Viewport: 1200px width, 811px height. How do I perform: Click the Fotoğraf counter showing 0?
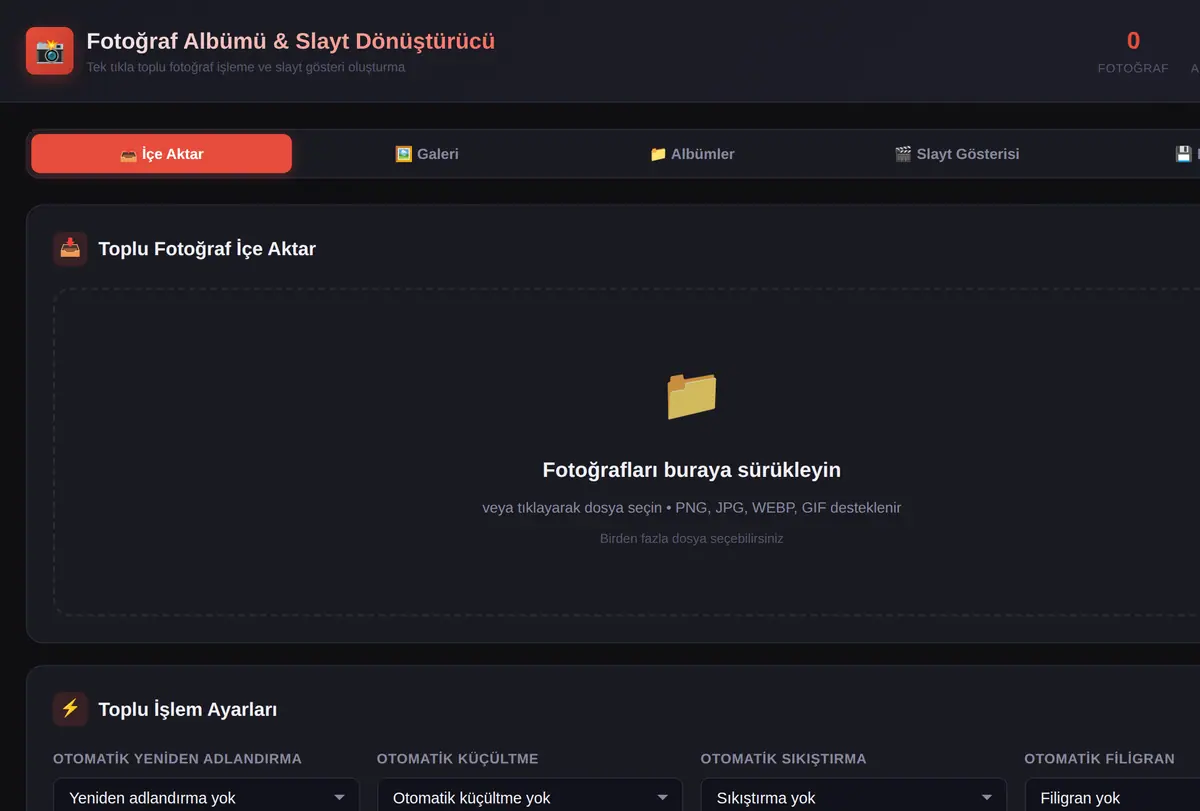1133,52
